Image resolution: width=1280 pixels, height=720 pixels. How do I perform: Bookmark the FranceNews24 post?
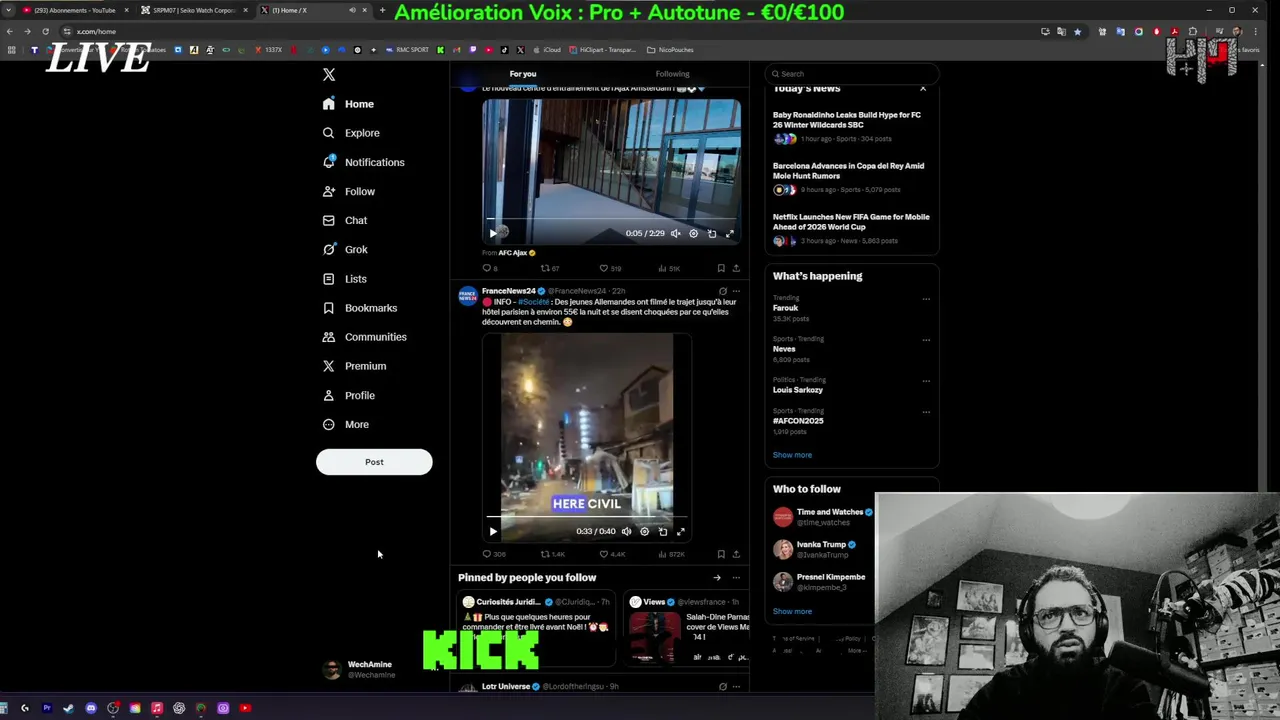[x=721, y=554]
